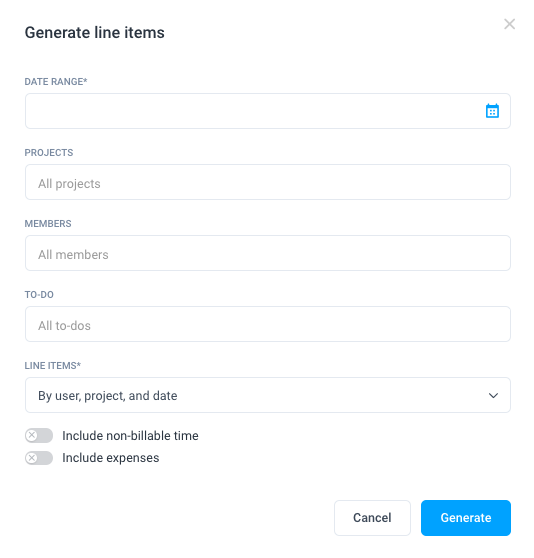Focus the Date Range input field

[x=268, y=111]
